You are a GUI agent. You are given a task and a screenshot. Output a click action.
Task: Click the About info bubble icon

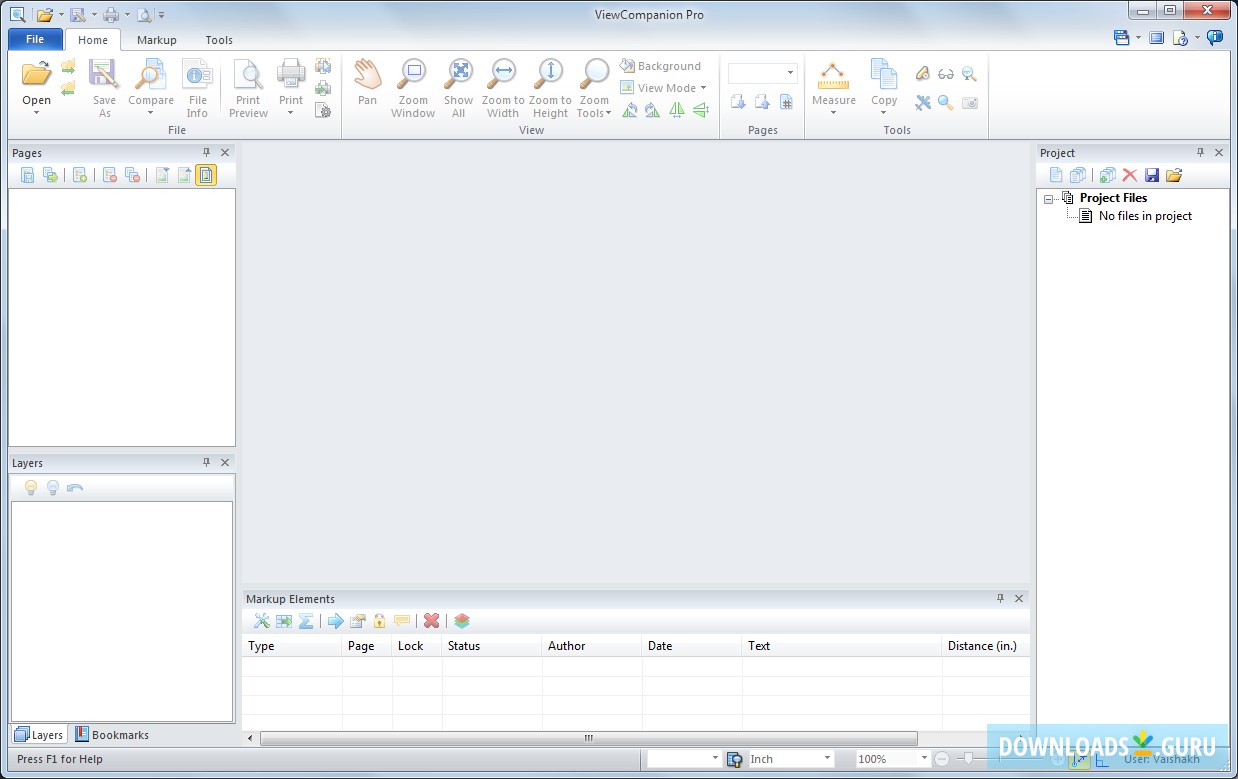point(1215,38)
